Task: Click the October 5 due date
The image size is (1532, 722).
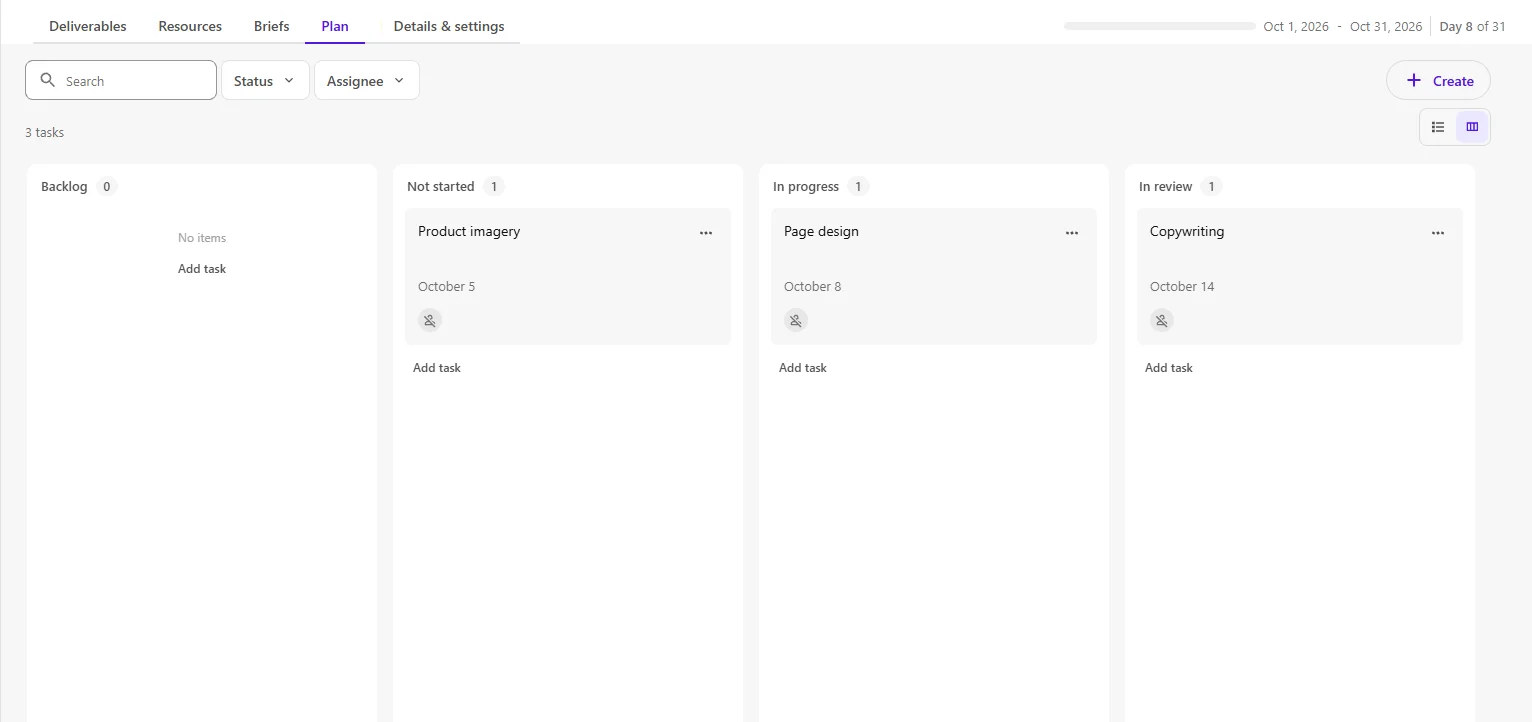Action: pyautogui.click(x=447, y=286)
